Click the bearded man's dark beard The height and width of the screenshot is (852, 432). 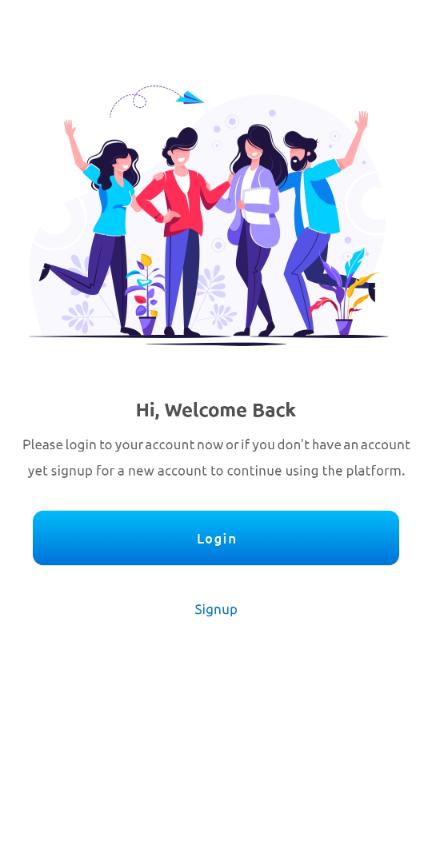pos(298,162)
